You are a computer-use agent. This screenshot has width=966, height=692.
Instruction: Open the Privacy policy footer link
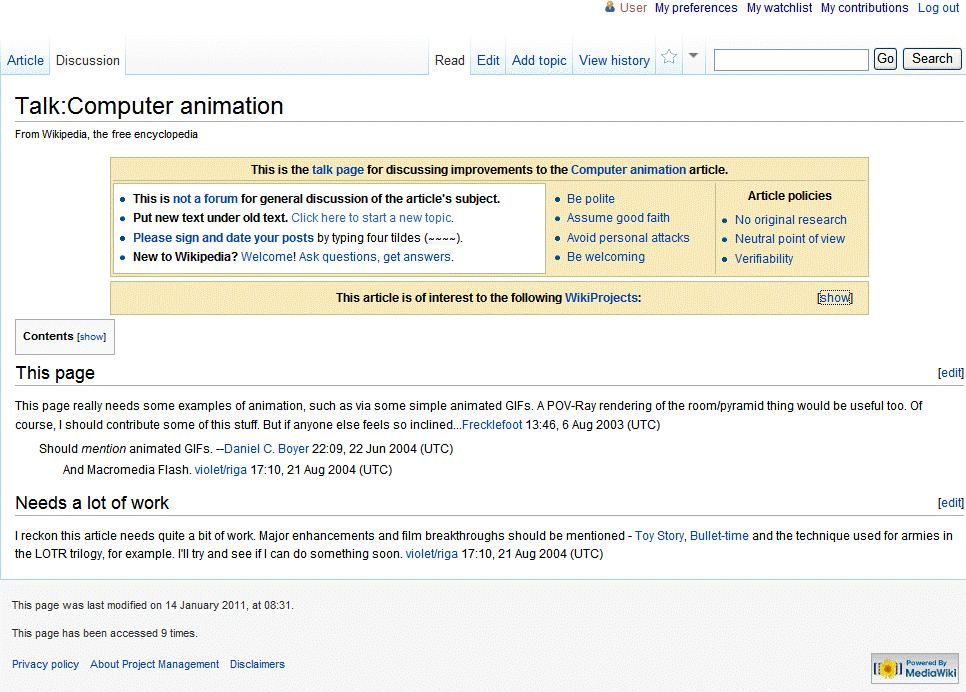(46, 664)
